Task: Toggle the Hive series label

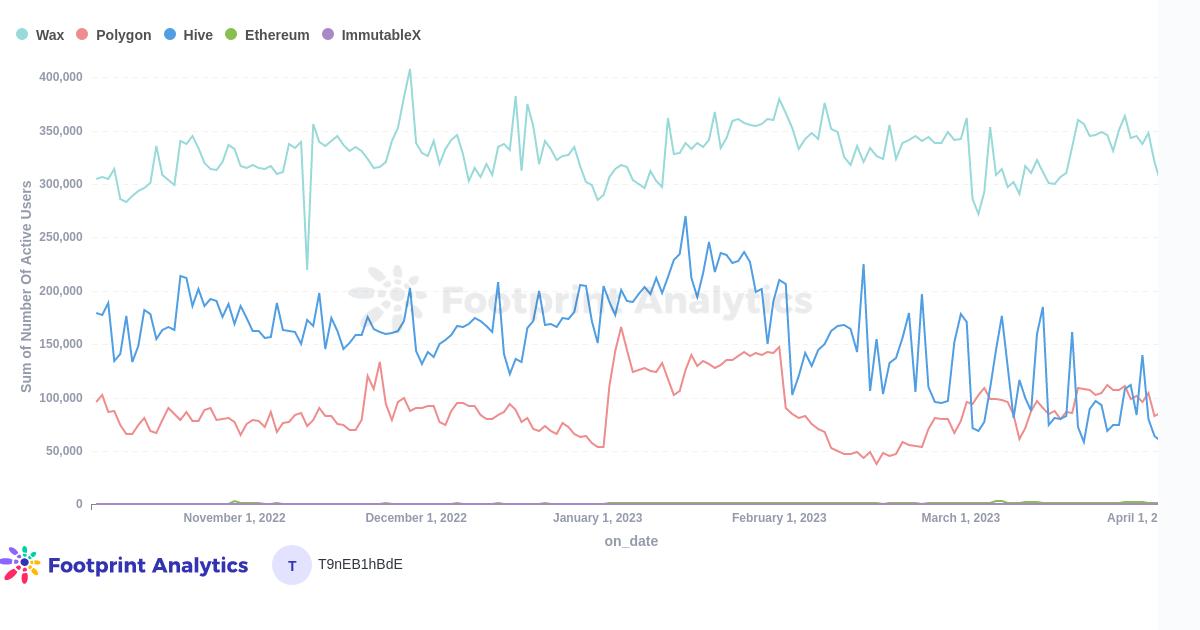Action: 198,35
